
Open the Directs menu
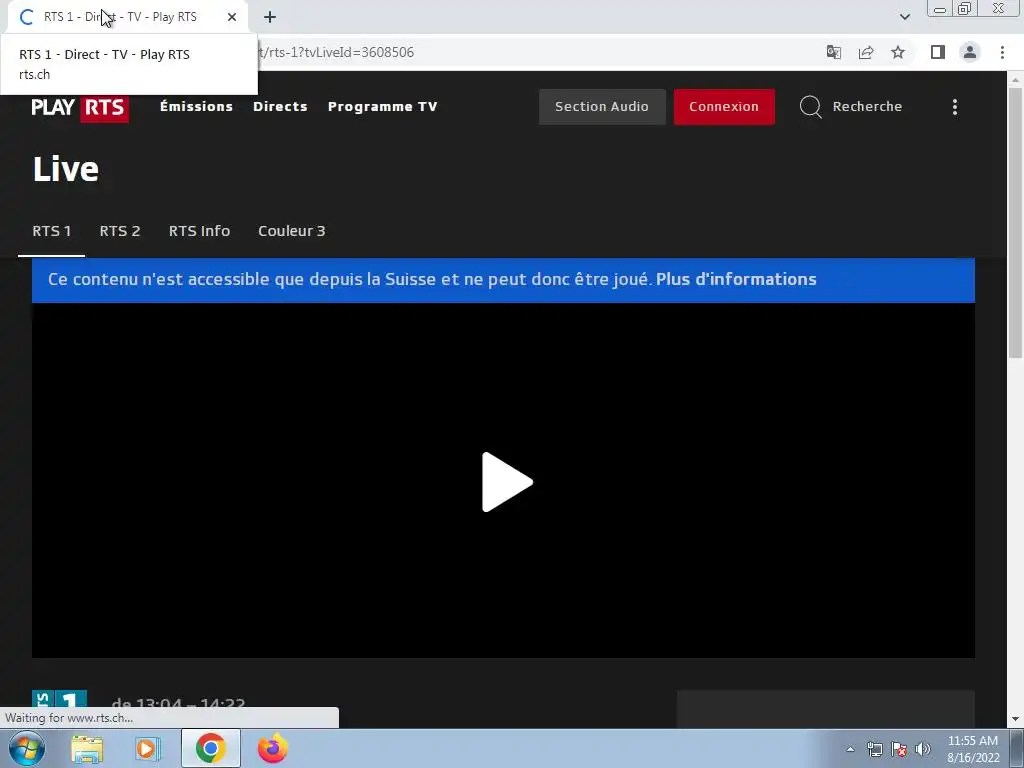pyautogui.click(x=280, y=106)
